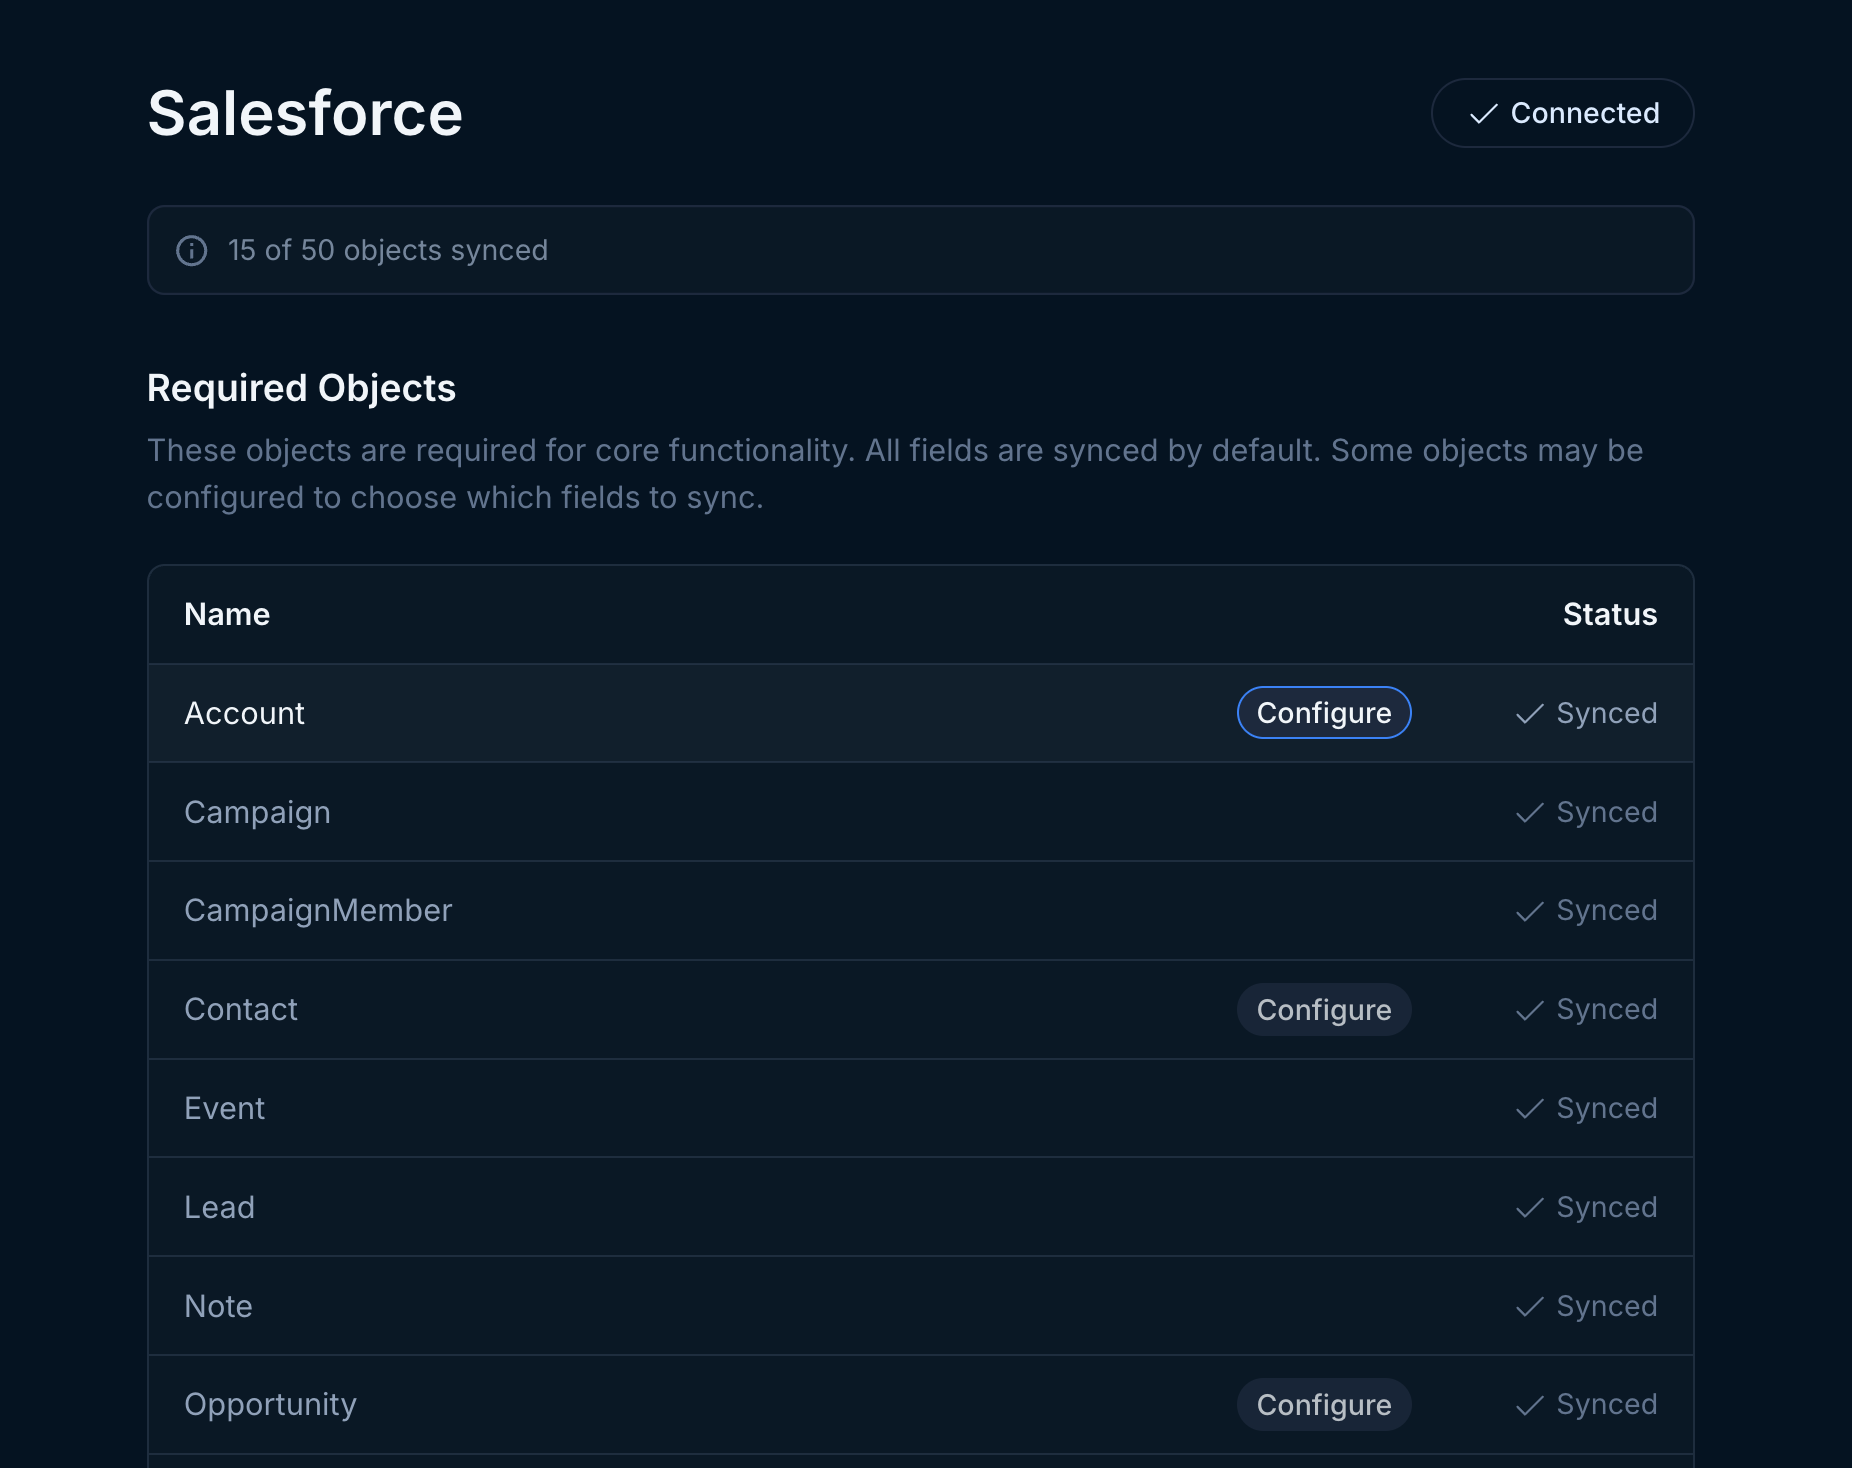Image resolution: width=1852 pixels, height=1468 pixels.
Task: Toggle sync status on the Event row
Action: click(1585, 1108)
